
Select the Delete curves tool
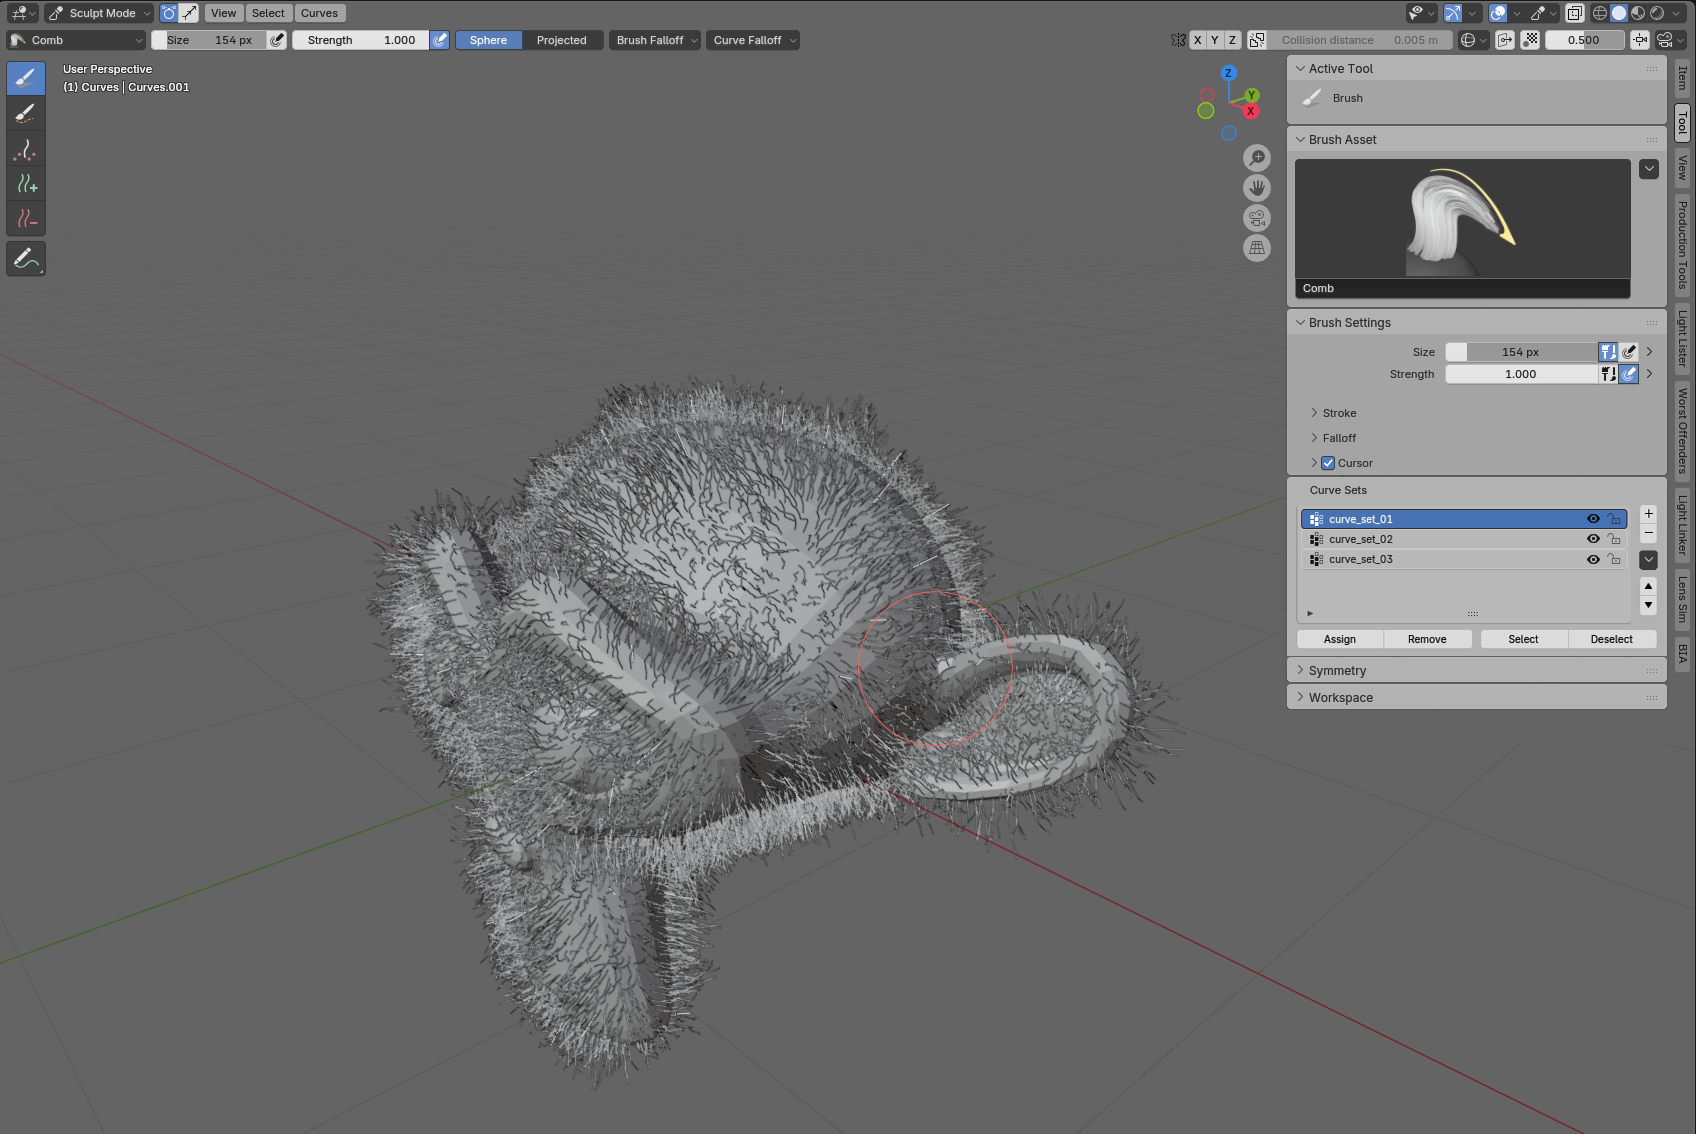(26, 218)
